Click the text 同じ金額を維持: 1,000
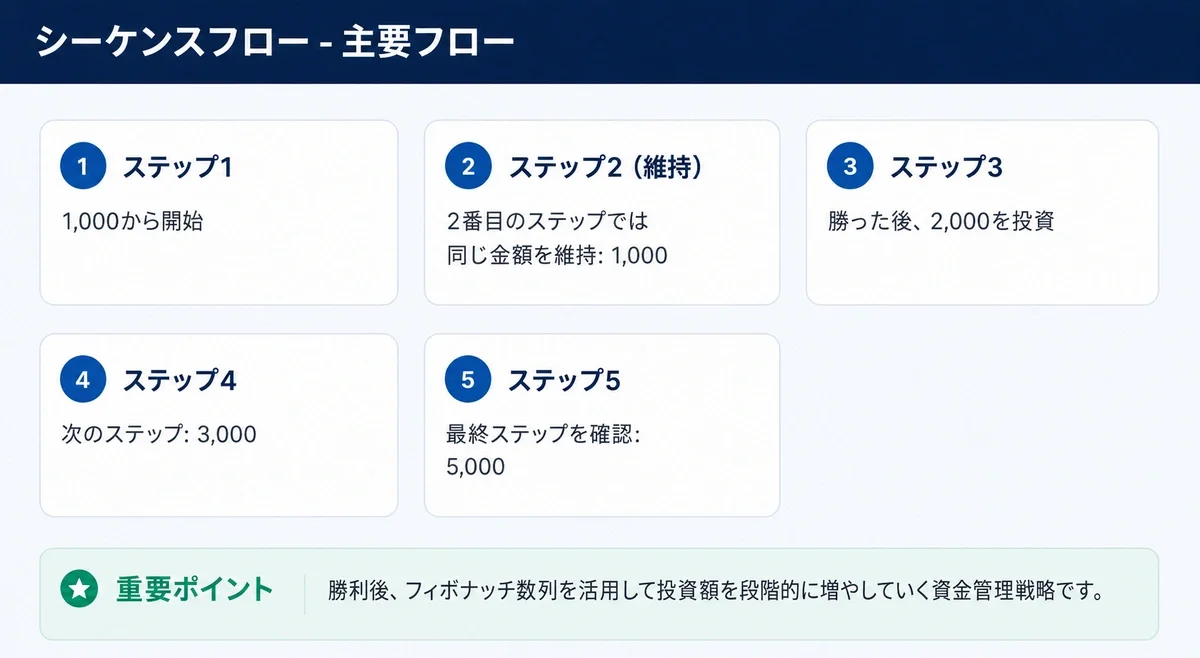The image size is (1200, 658). [x=557, y=255]
